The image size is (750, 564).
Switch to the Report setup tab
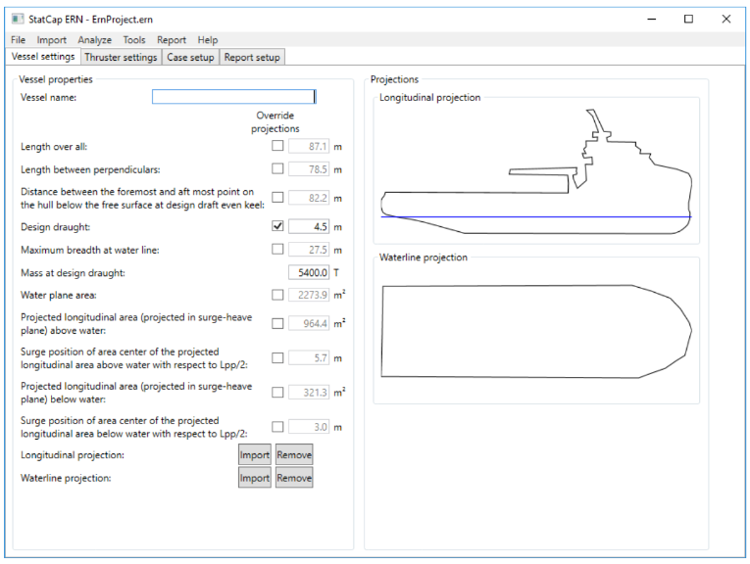click(252, 57)
